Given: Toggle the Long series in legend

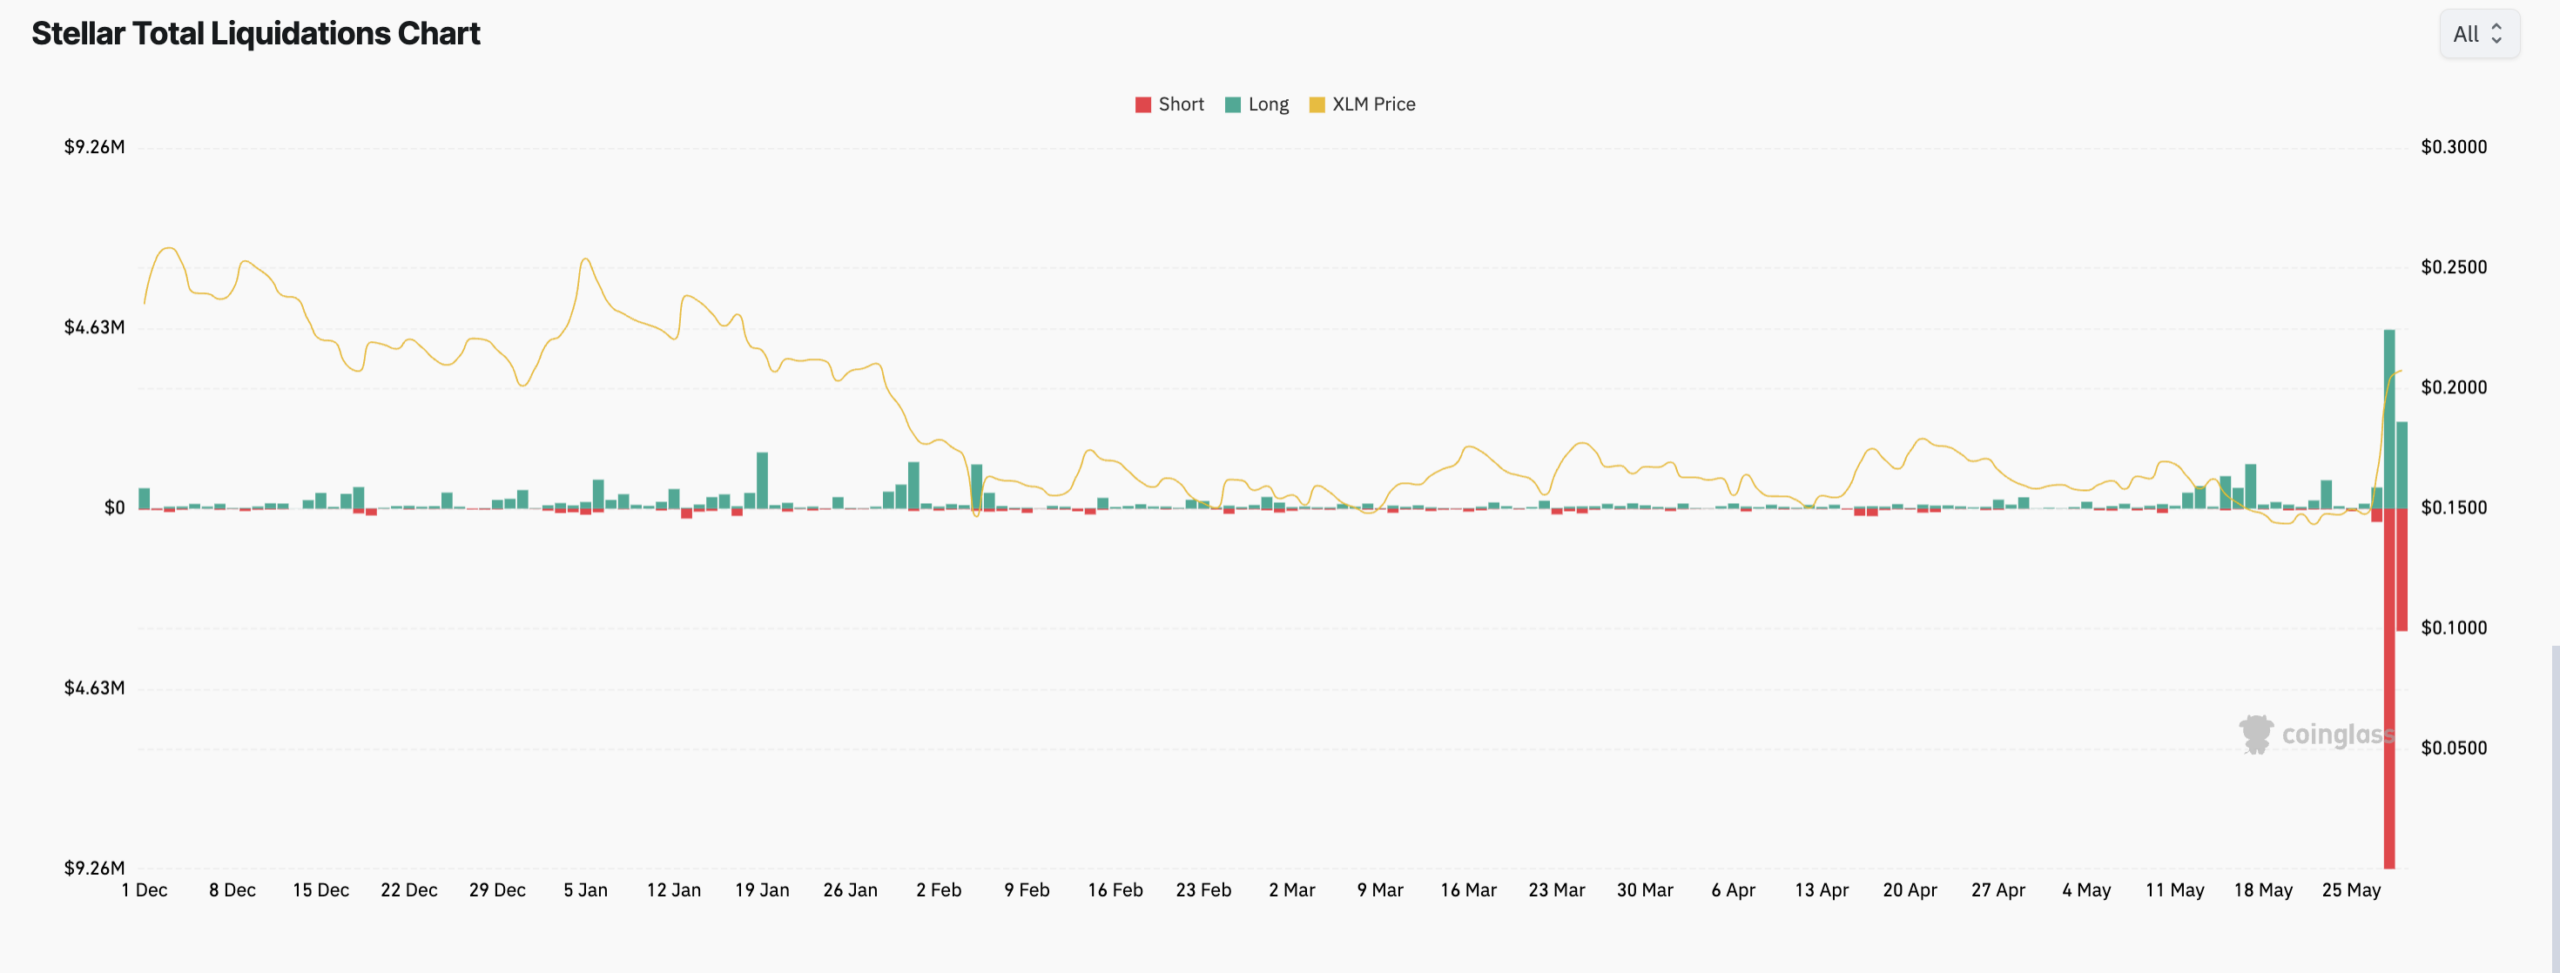Looking at the screenshot, I should click(1257, 104).
